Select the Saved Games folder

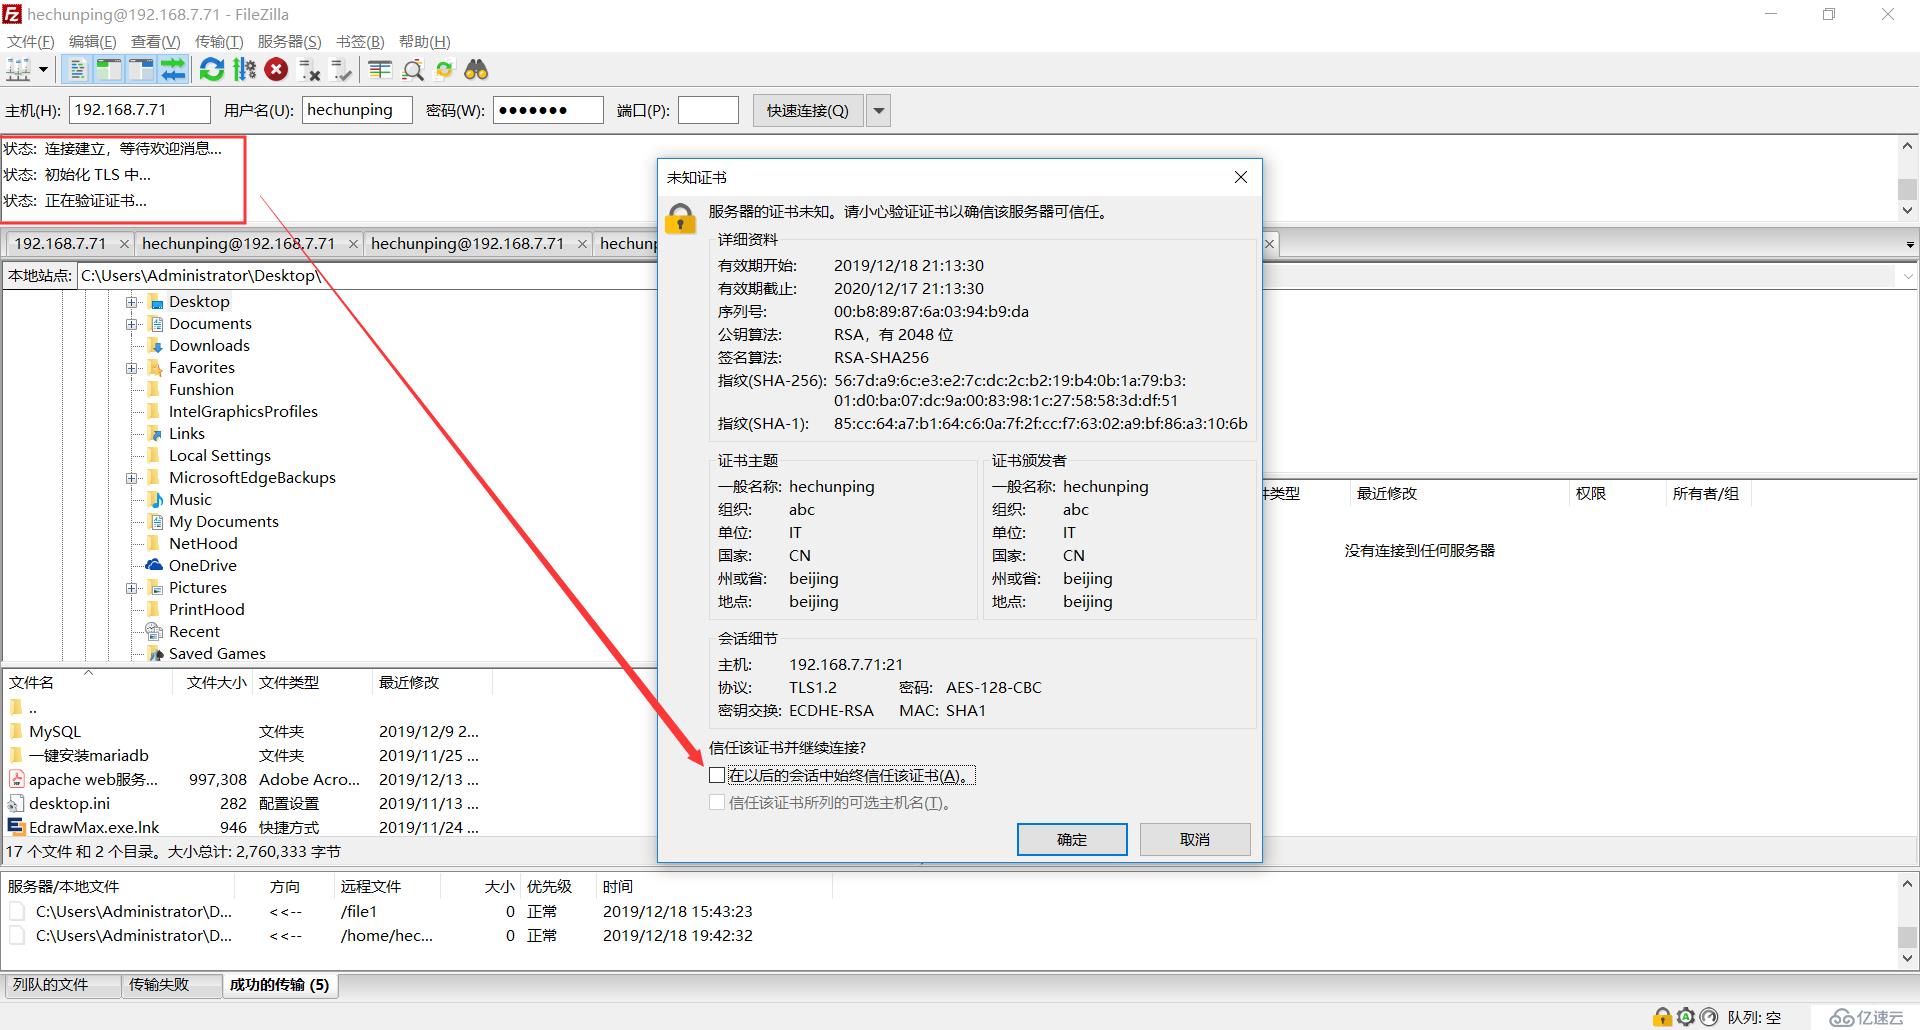point(217,654)
